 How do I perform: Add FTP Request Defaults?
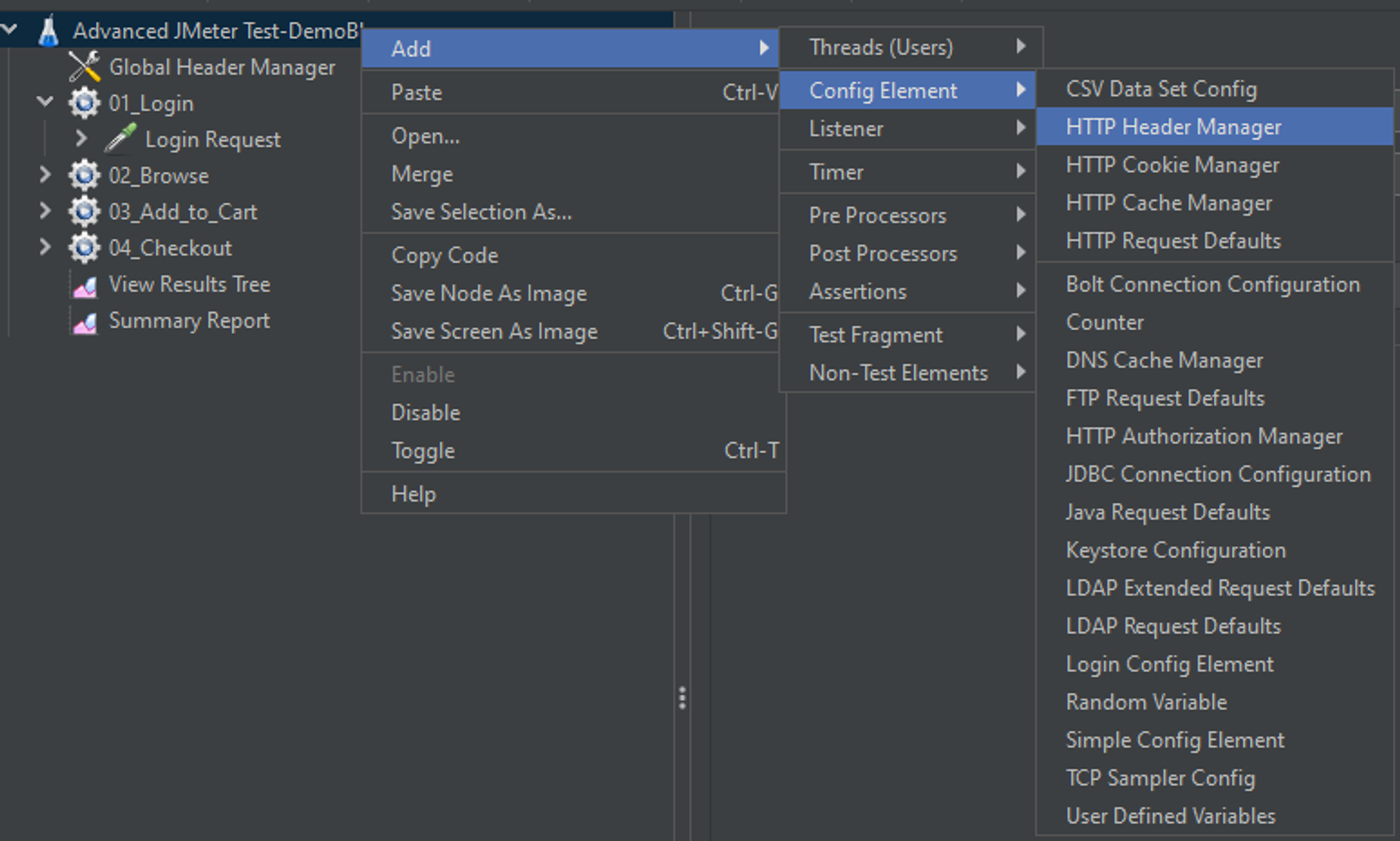1215,399
